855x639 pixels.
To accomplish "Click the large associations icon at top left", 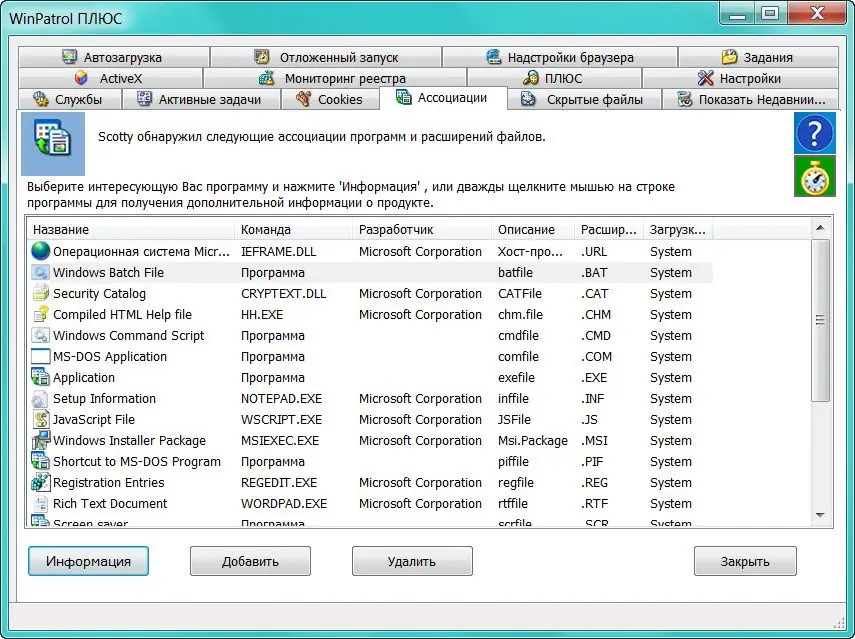I will pyautogui.click(x=52, y=143).
